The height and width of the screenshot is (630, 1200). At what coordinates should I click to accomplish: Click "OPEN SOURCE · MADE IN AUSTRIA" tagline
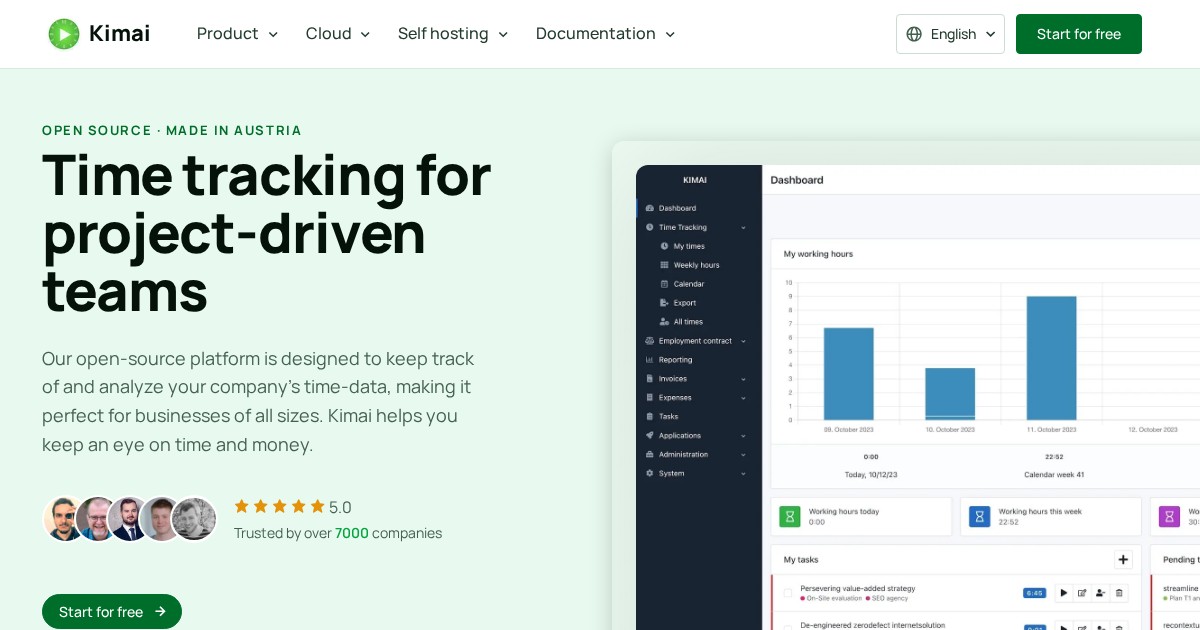point(172,130)
